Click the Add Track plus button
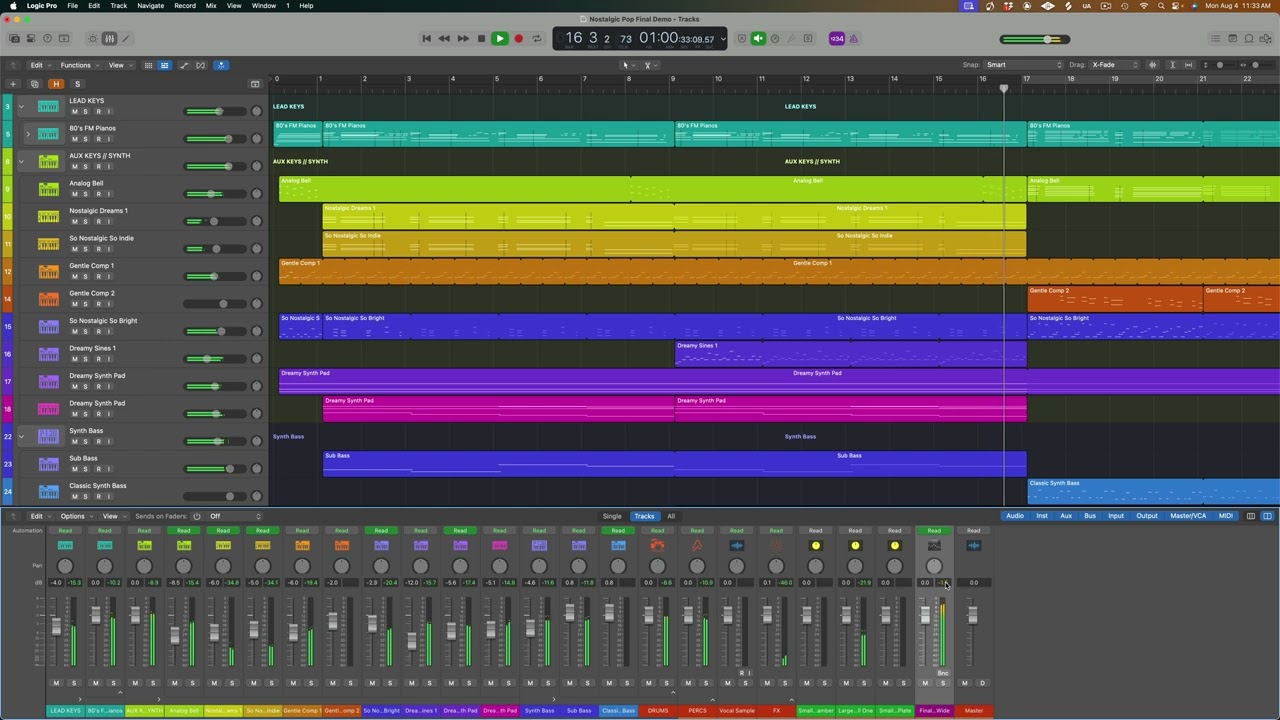This screenshot has width=1280, height=720. [x=14, y=84]
